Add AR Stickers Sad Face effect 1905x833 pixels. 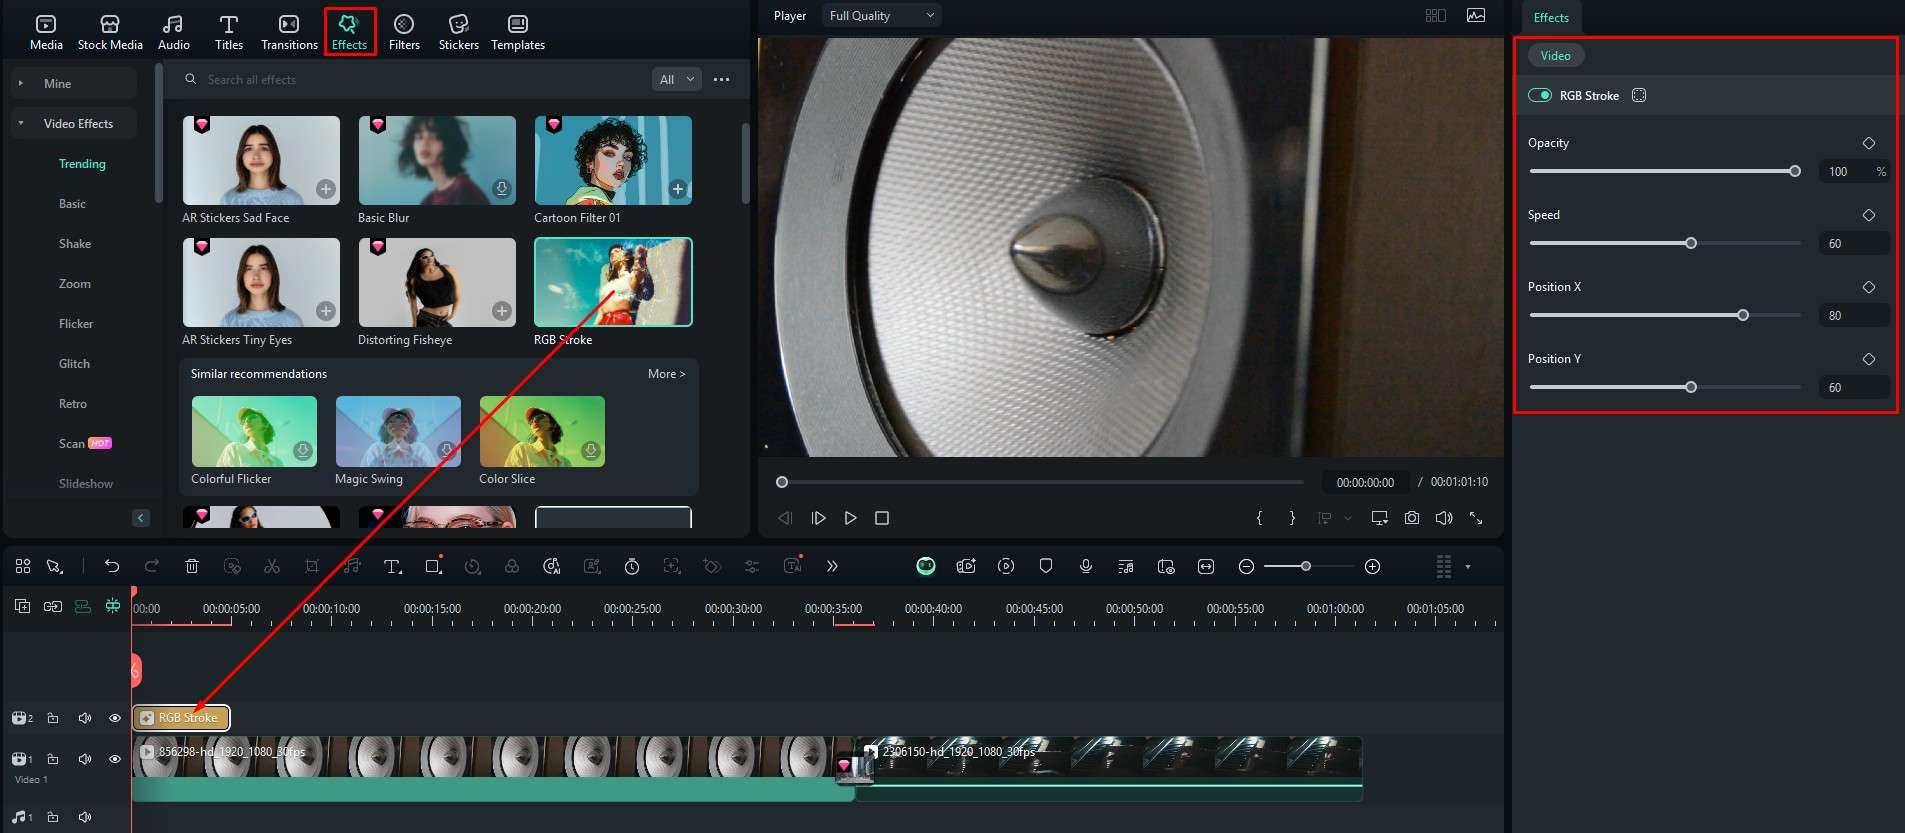(326, 189)
